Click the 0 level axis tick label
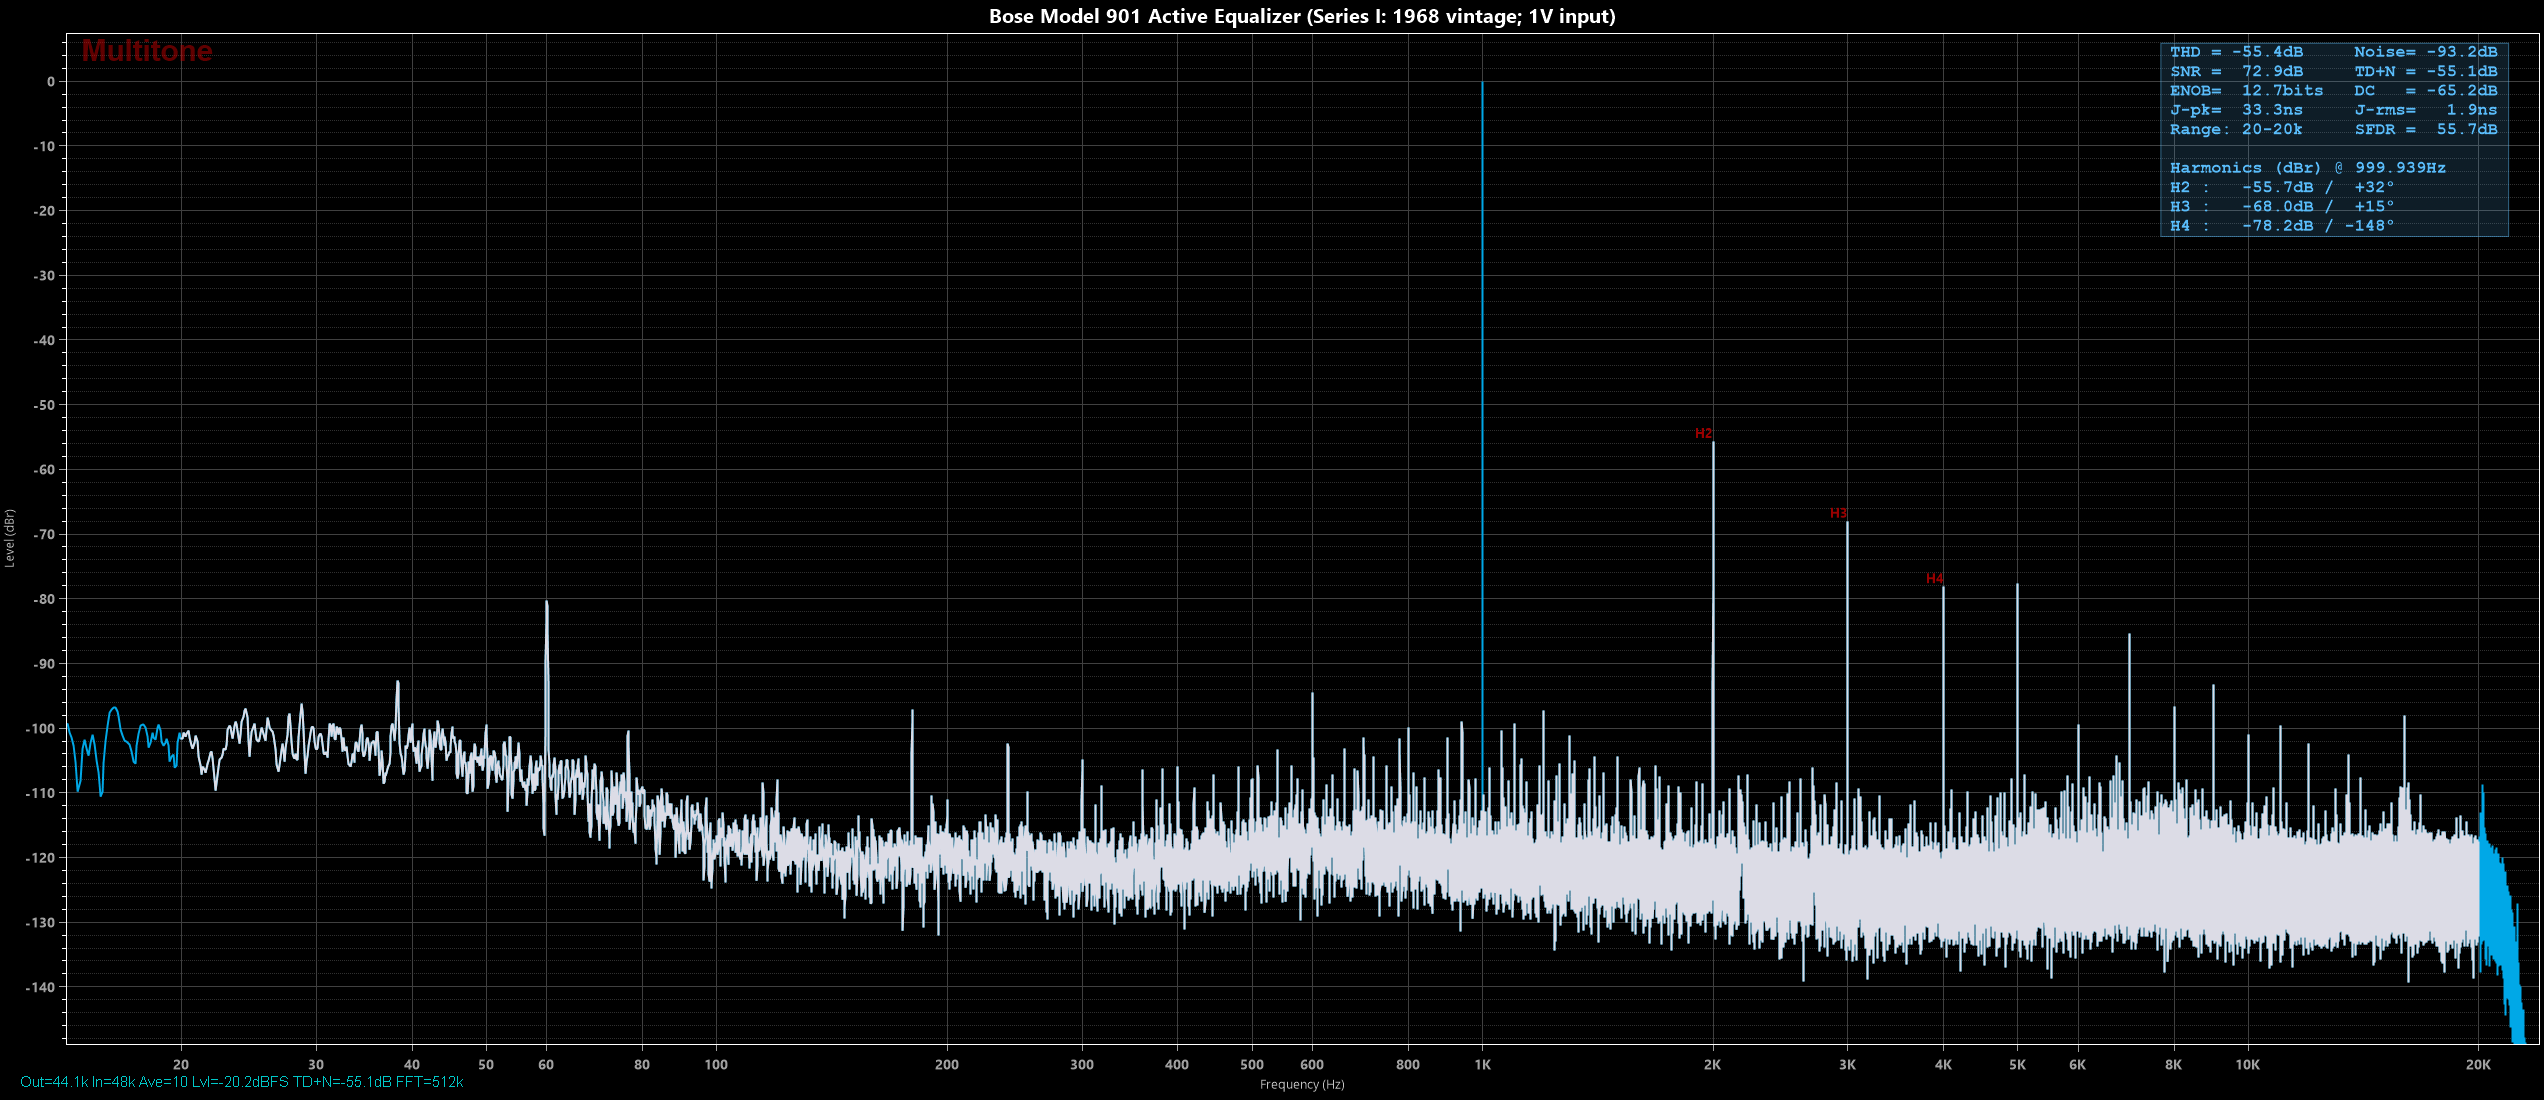 [x=51, y=82]
